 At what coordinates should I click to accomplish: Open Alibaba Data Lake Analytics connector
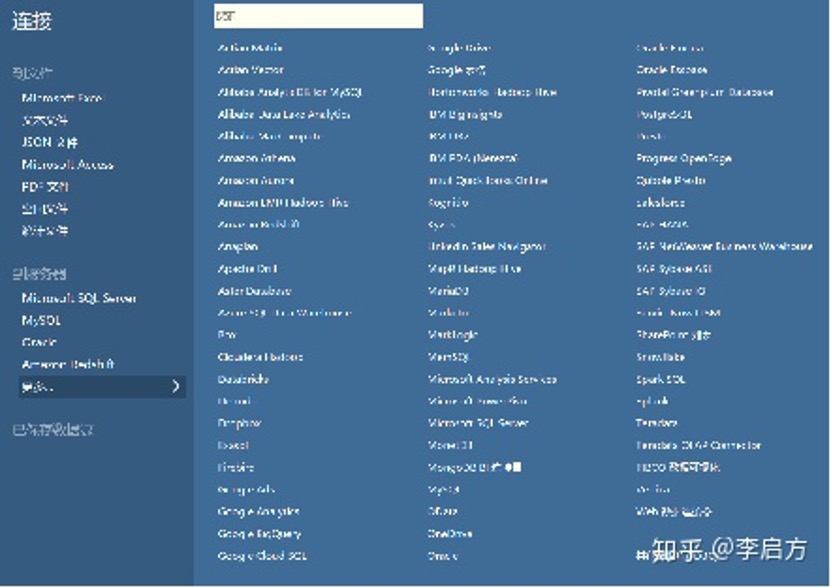click(284, 114)
